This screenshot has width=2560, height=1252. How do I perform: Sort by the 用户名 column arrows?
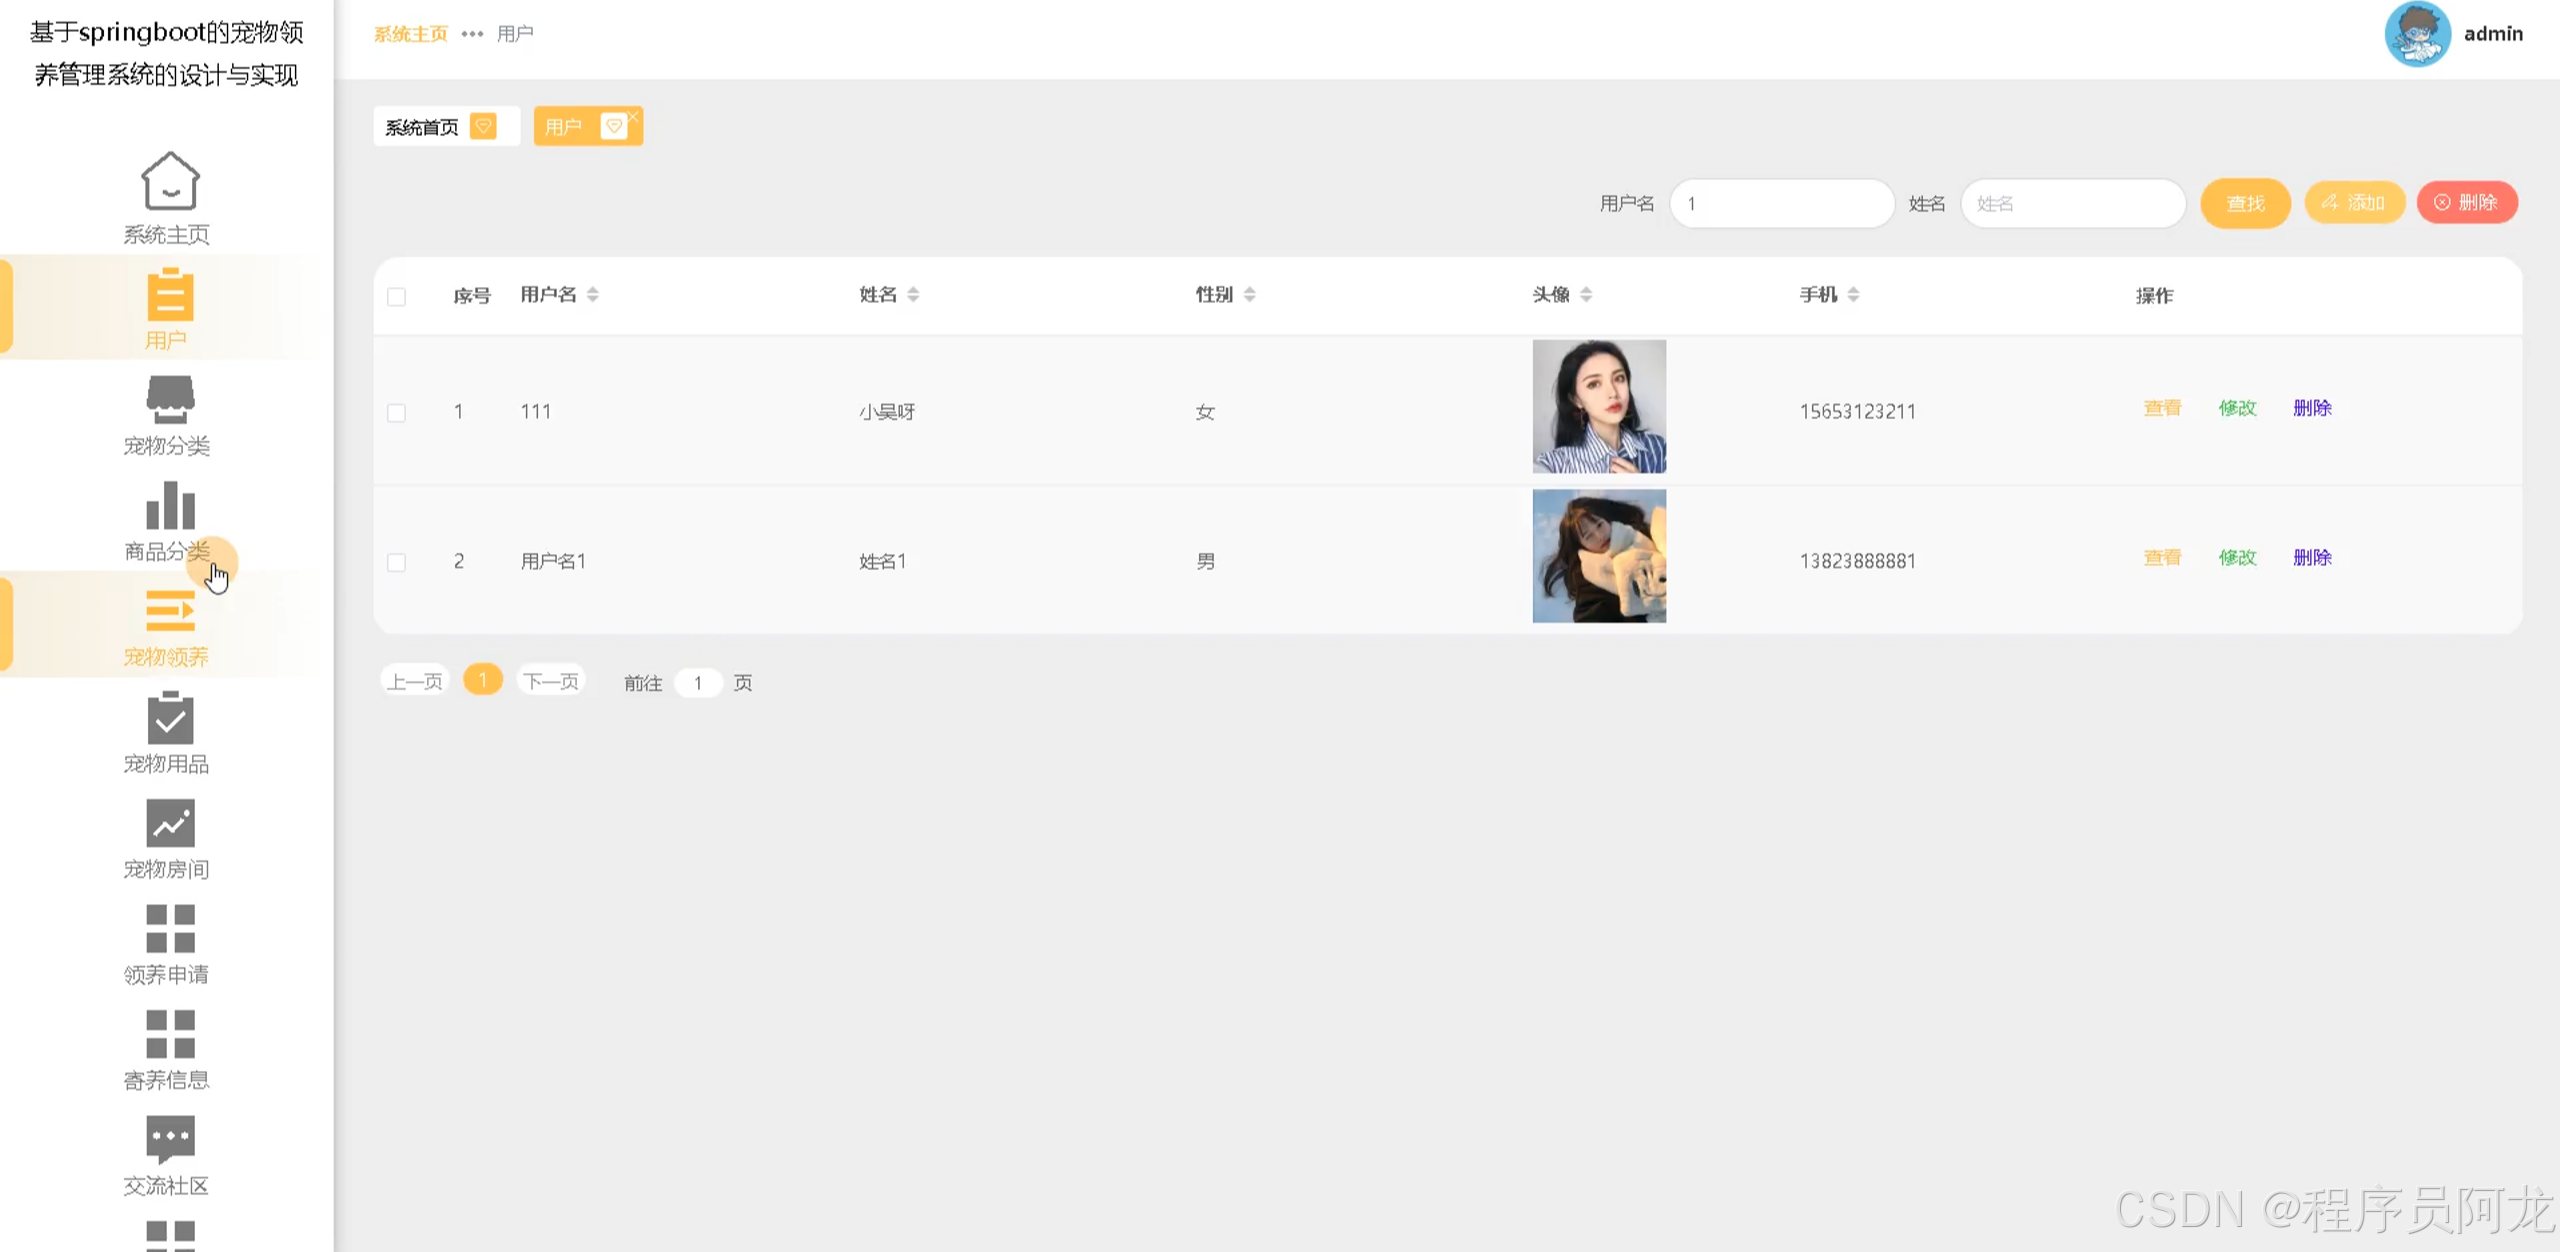593,295
